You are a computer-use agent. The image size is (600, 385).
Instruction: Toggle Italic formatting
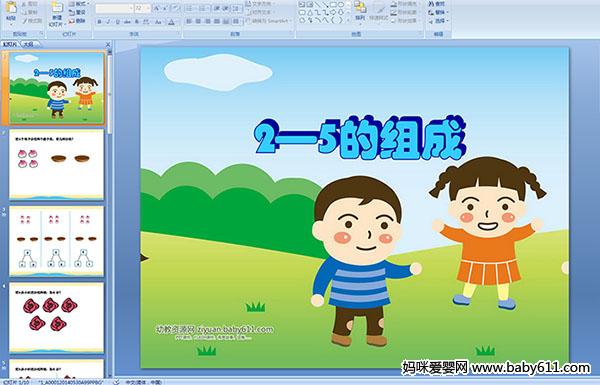point(109,22)
